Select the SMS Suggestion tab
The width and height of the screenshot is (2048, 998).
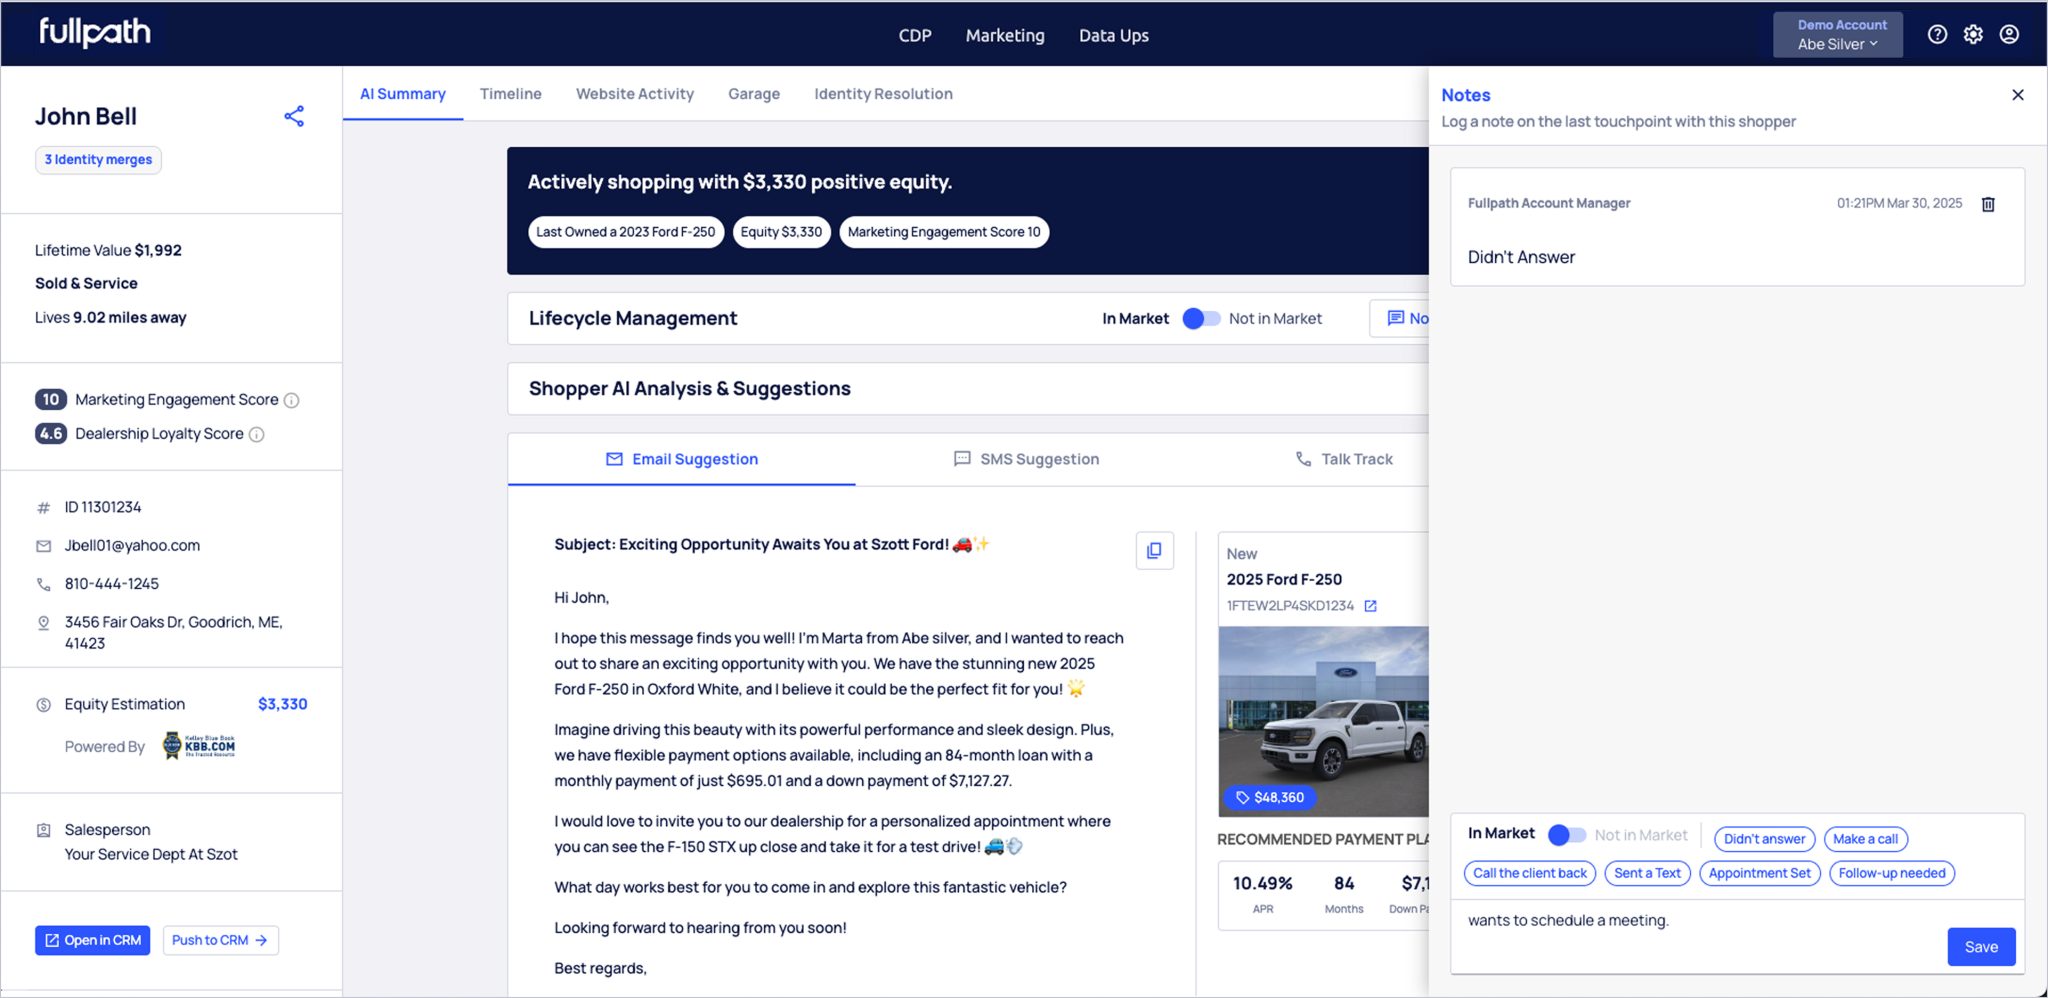1027,459
